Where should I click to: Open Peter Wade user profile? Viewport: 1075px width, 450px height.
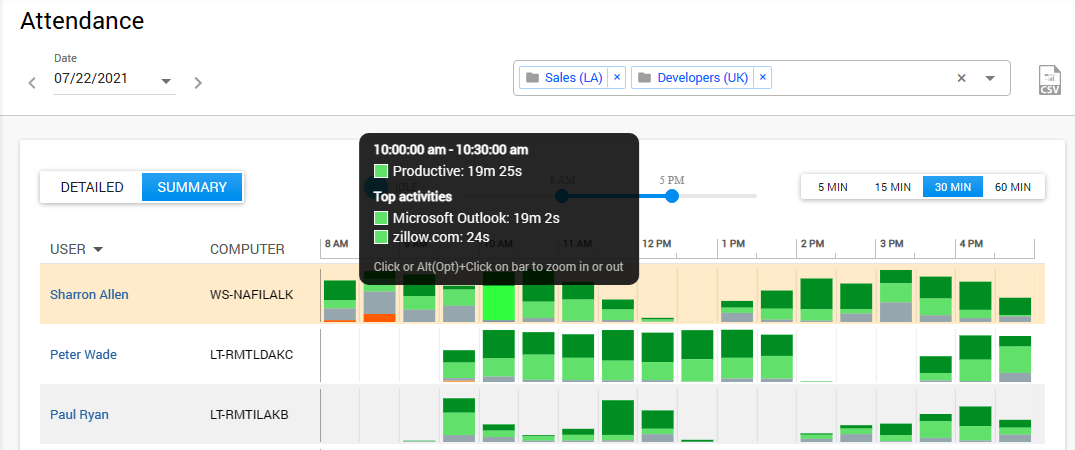click(84, 355)
